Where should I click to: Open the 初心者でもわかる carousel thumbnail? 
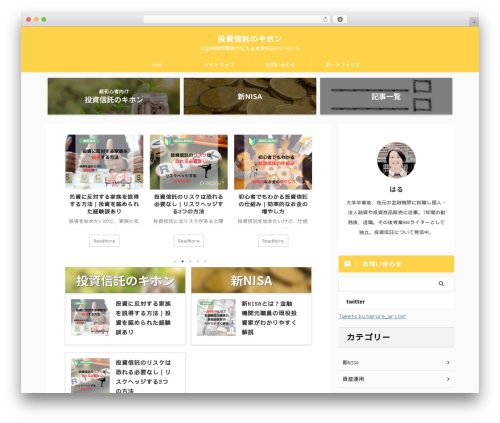[x=273, y=162]
